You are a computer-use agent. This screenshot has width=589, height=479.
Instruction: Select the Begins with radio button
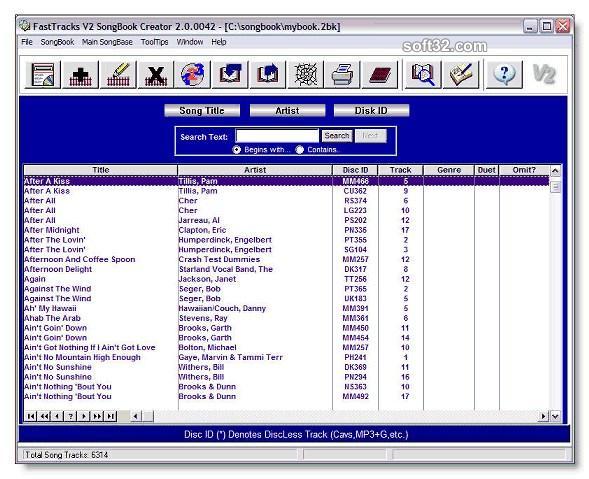click(236, 150)
